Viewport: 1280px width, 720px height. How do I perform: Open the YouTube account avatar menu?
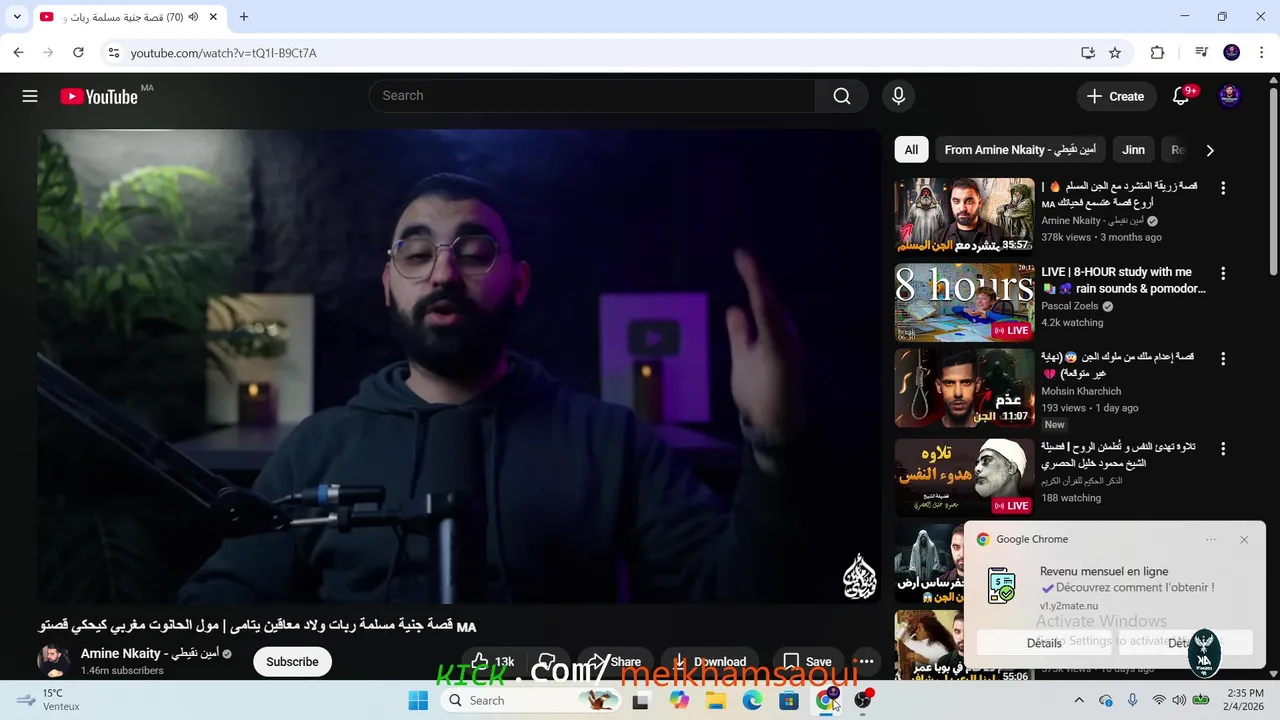[1229, 96]
